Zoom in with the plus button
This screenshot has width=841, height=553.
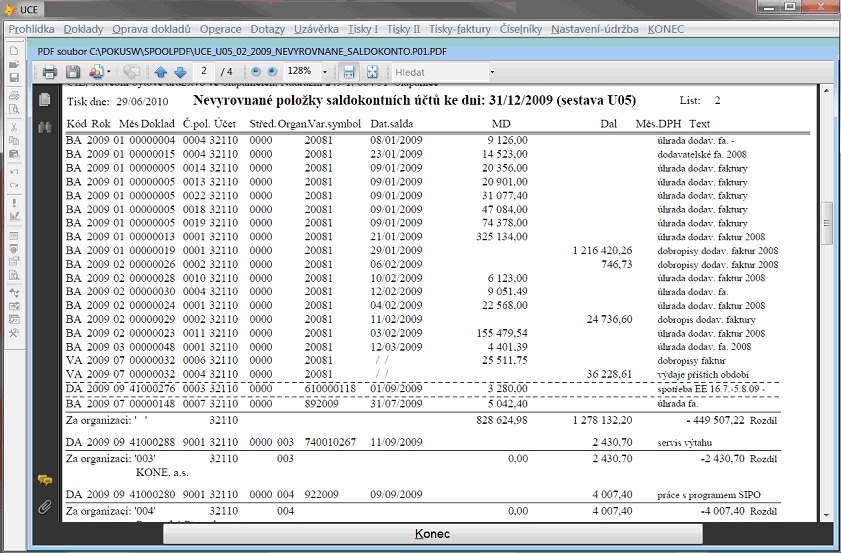click(272, 72)
